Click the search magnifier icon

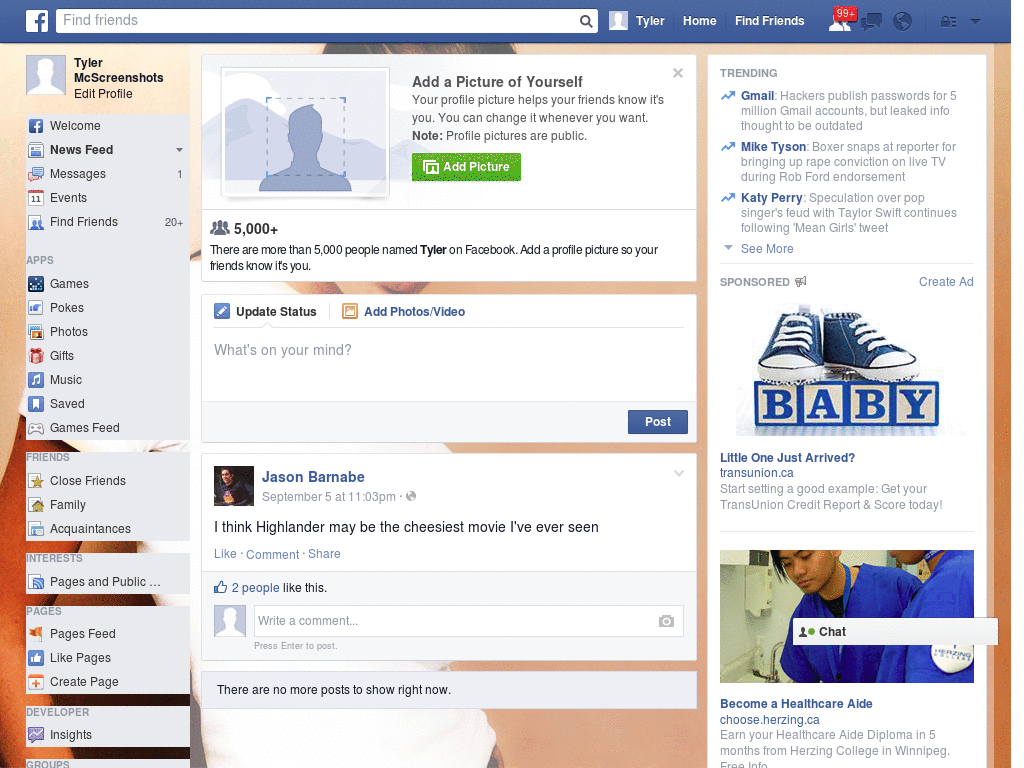586,21
